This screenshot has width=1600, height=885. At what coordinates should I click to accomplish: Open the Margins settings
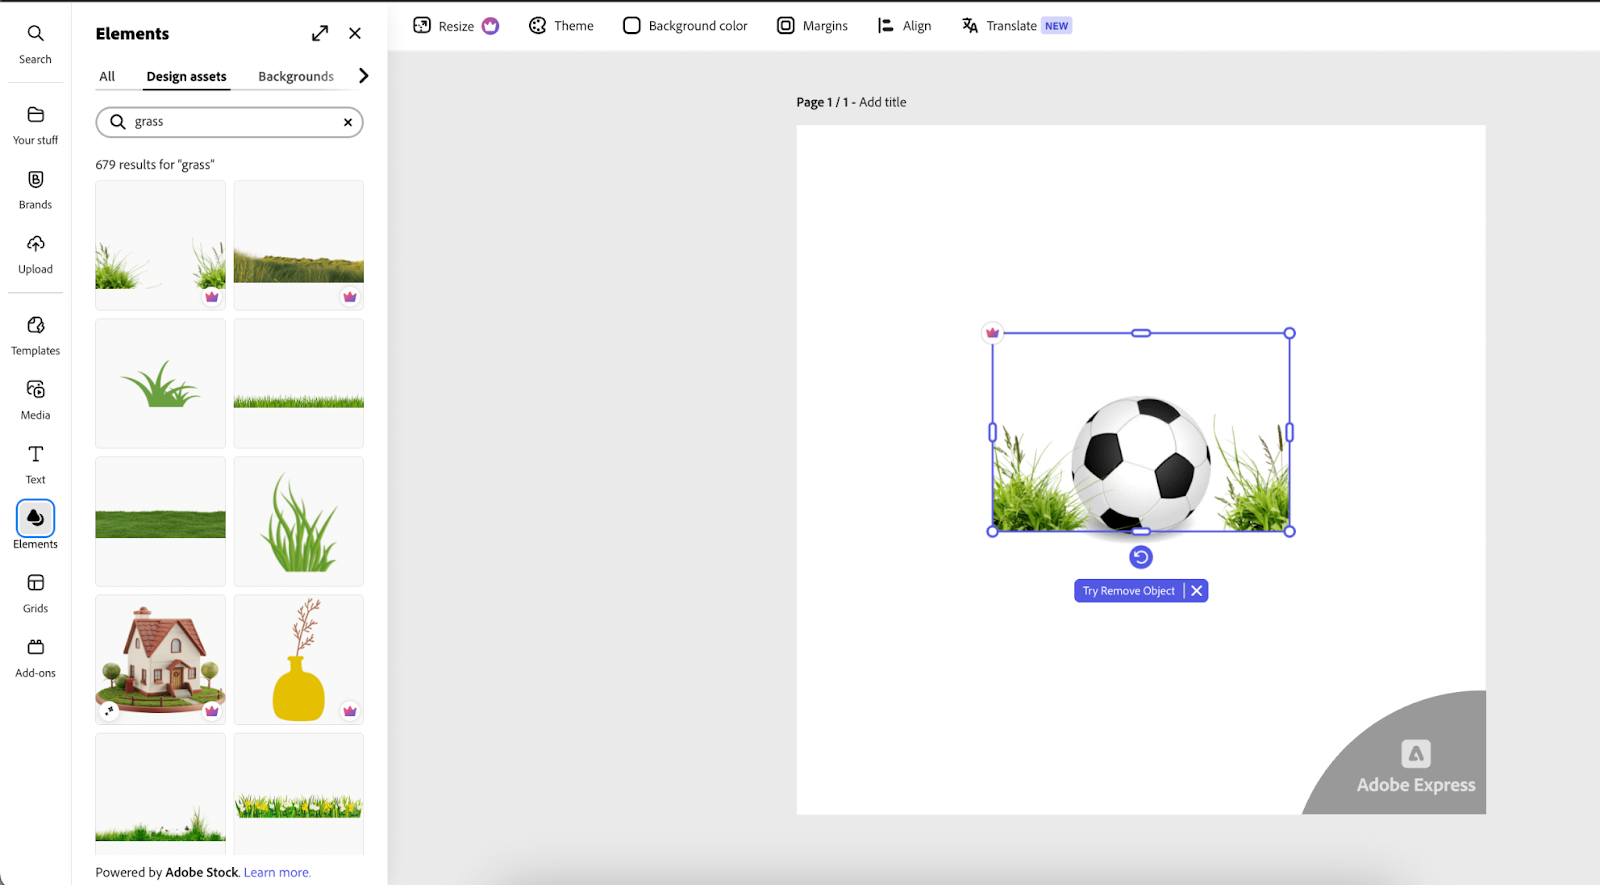812,26
